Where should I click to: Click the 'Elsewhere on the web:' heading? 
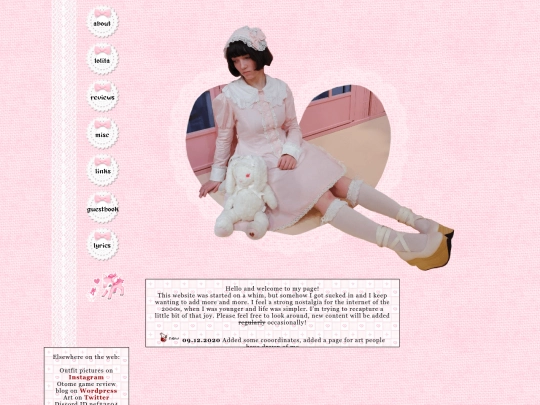pos(86,357)
